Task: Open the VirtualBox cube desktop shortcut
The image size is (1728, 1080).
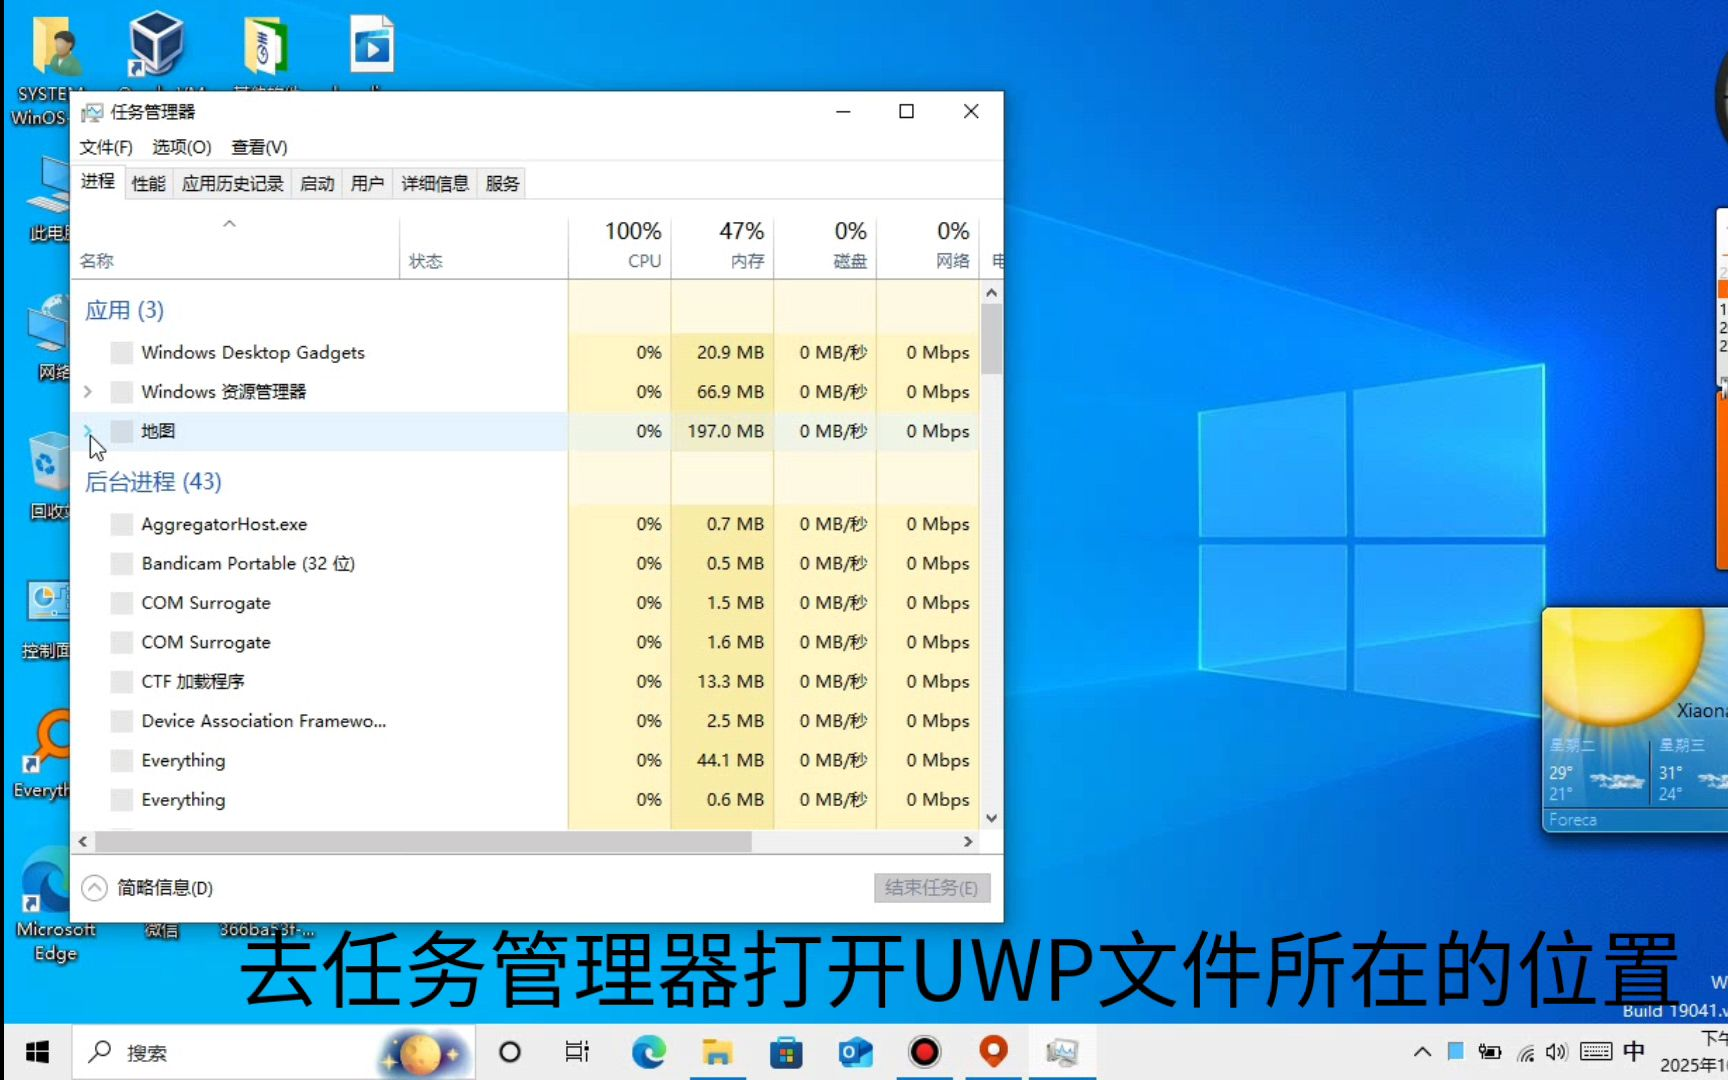Action: coord(156,44)
